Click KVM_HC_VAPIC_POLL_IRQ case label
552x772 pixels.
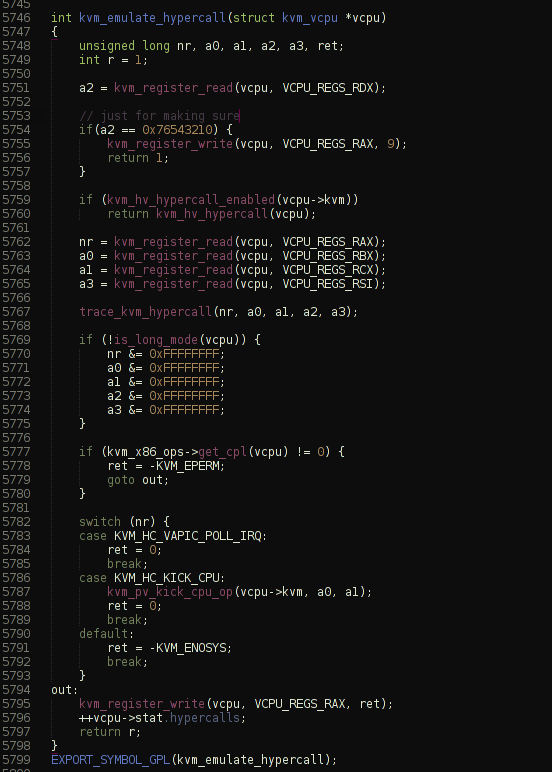click(188, 536)
